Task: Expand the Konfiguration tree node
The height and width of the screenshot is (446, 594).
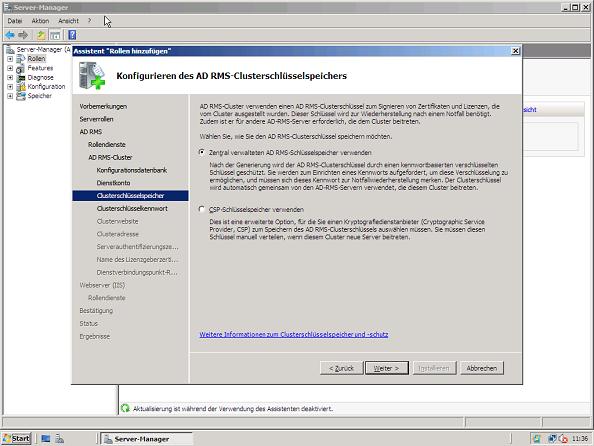Action: click(x=10, y=87)
